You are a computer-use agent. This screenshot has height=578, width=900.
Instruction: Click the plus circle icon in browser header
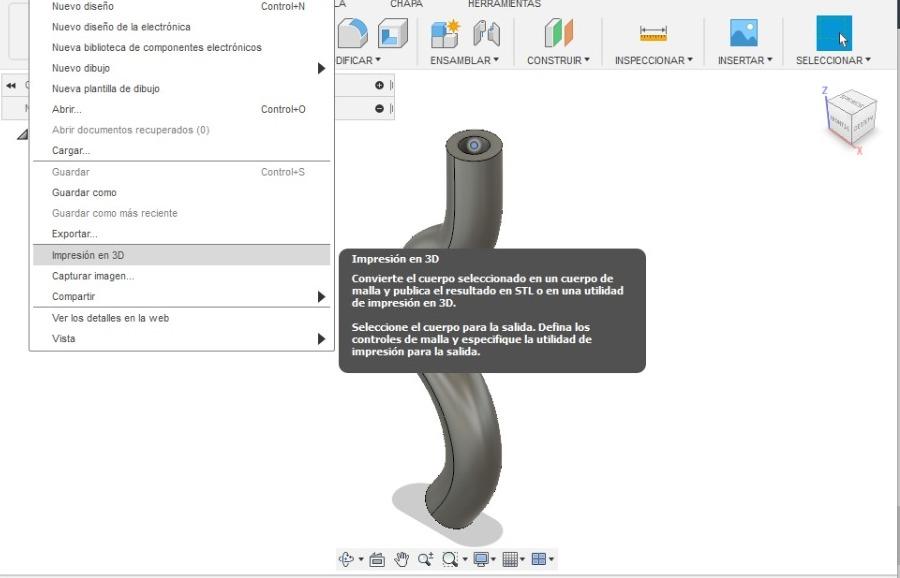pos(379,85)
